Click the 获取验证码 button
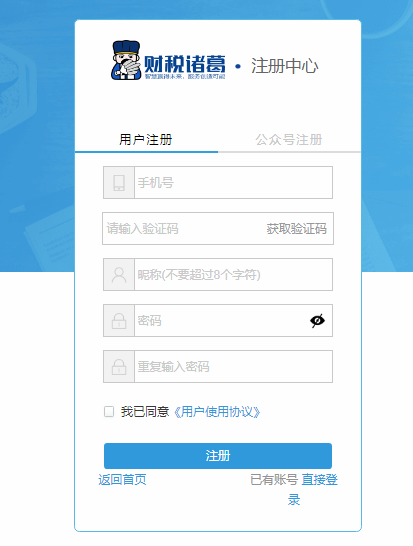 click(x=297, y=229)
